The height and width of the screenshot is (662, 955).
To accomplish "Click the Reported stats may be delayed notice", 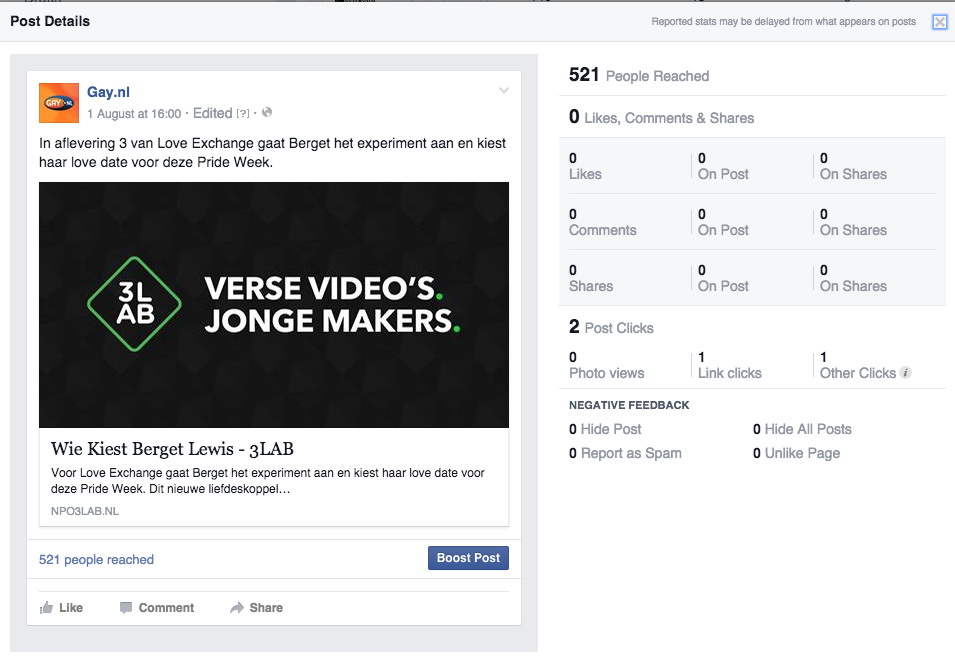I will coord(784,22).
